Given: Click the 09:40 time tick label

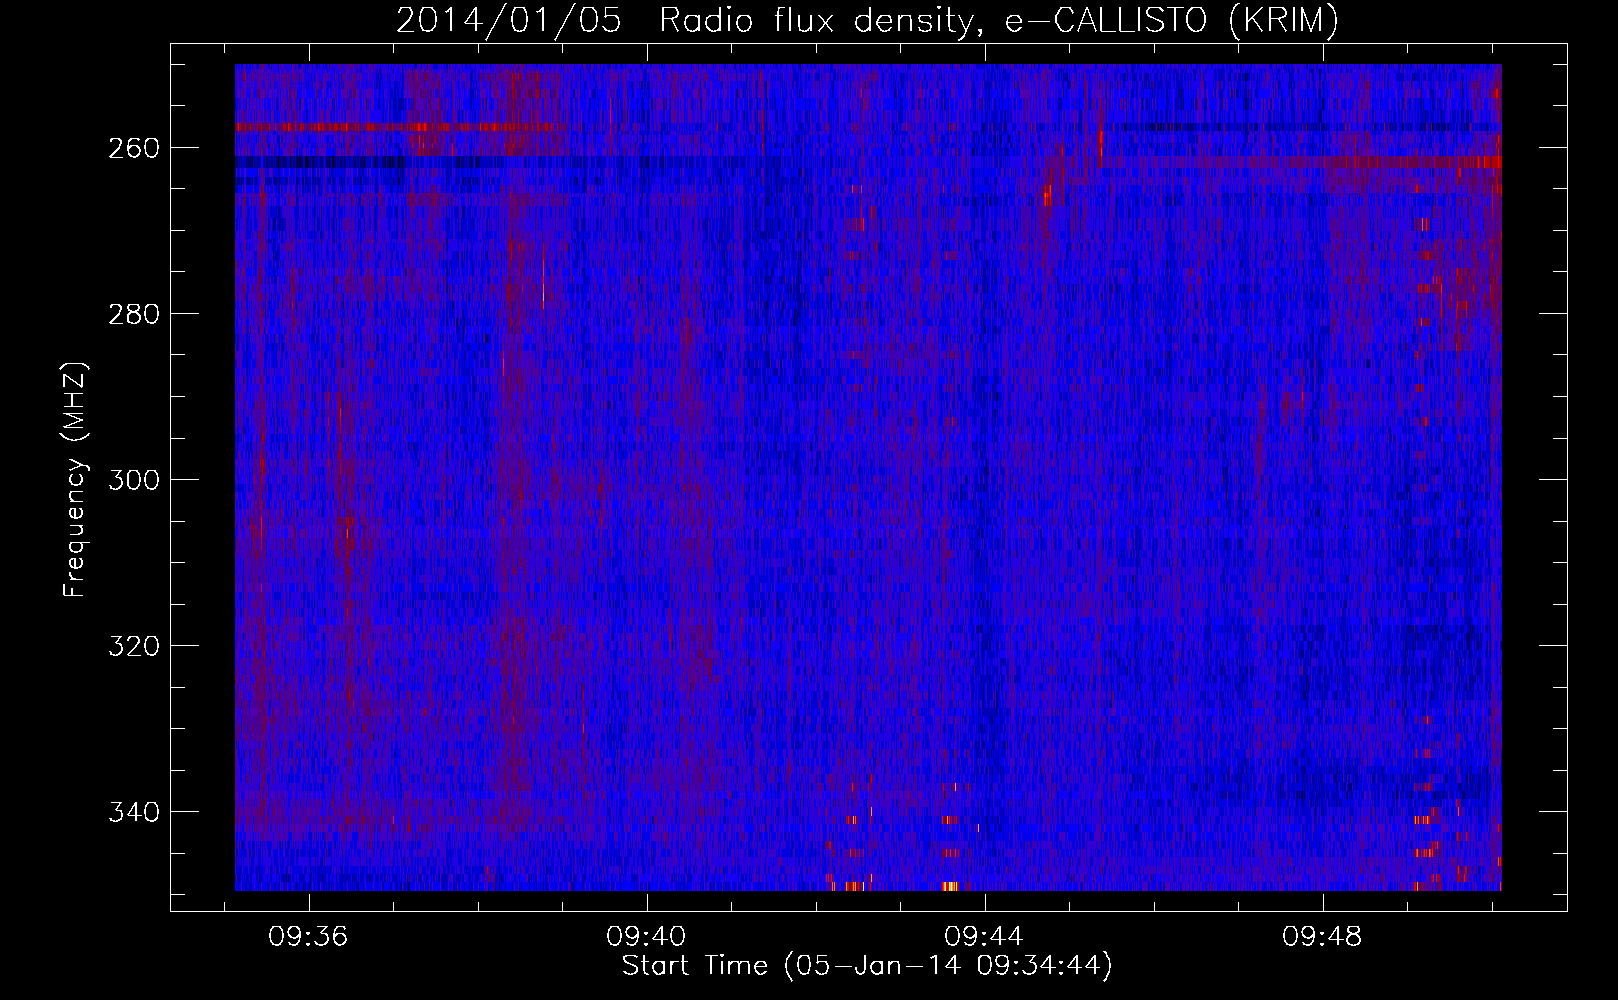Looking at the screenshot, I should pos(646,937).
